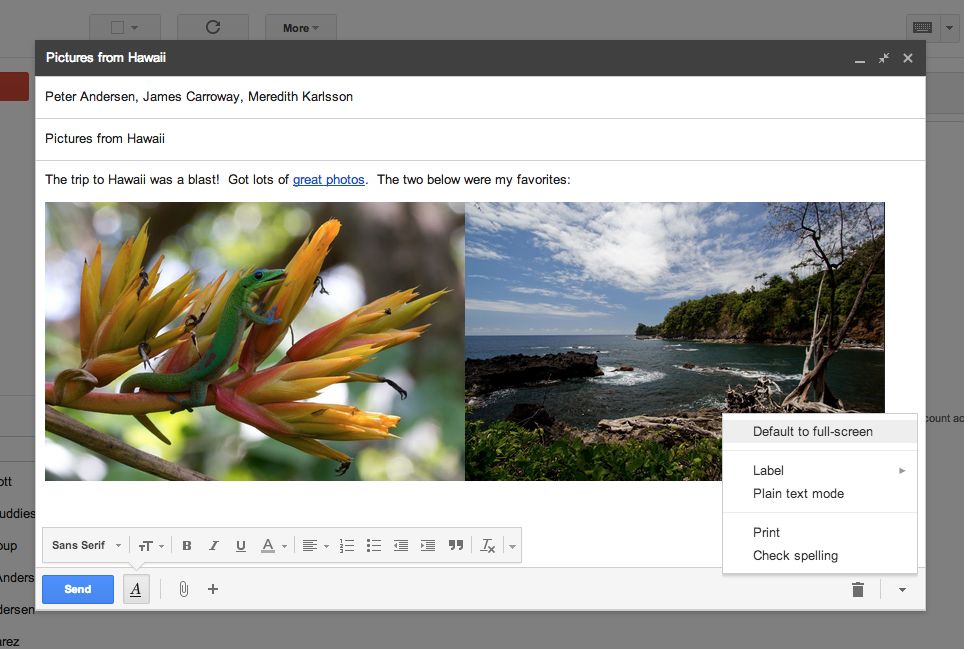
Task: Choose Default to full-screen
Action: 820,431
